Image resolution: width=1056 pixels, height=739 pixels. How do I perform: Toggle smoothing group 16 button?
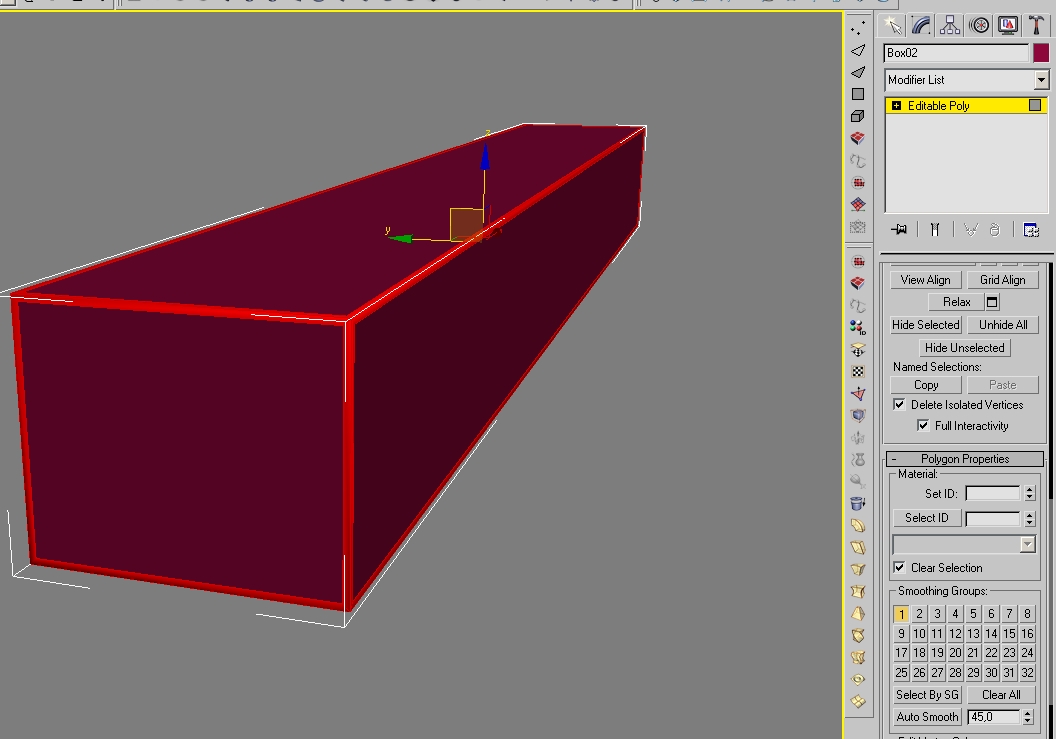[1027, 633]
